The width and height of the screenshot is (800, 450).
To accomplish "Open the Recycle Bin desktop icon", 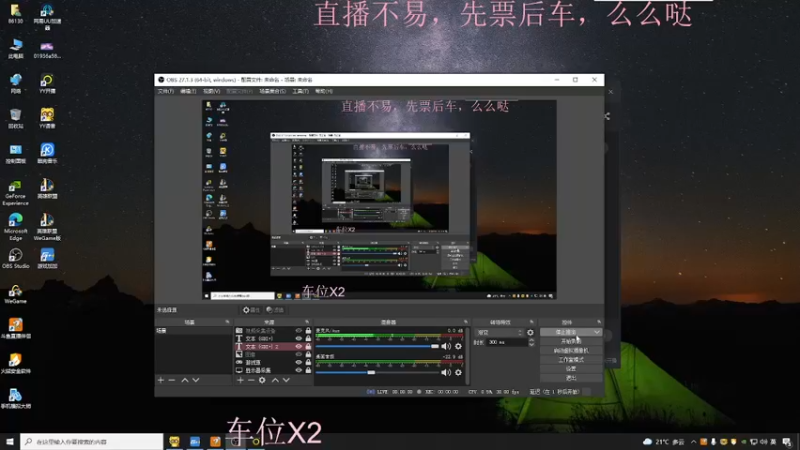I will pos(15,118).
